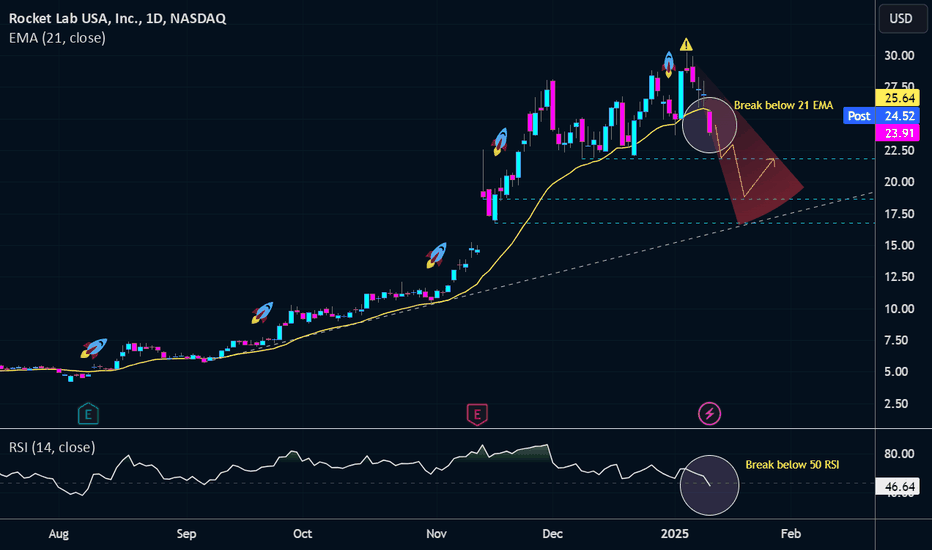Click the Aug label on the time axis
Screen dimensions: 932x550
coord(58,533)
